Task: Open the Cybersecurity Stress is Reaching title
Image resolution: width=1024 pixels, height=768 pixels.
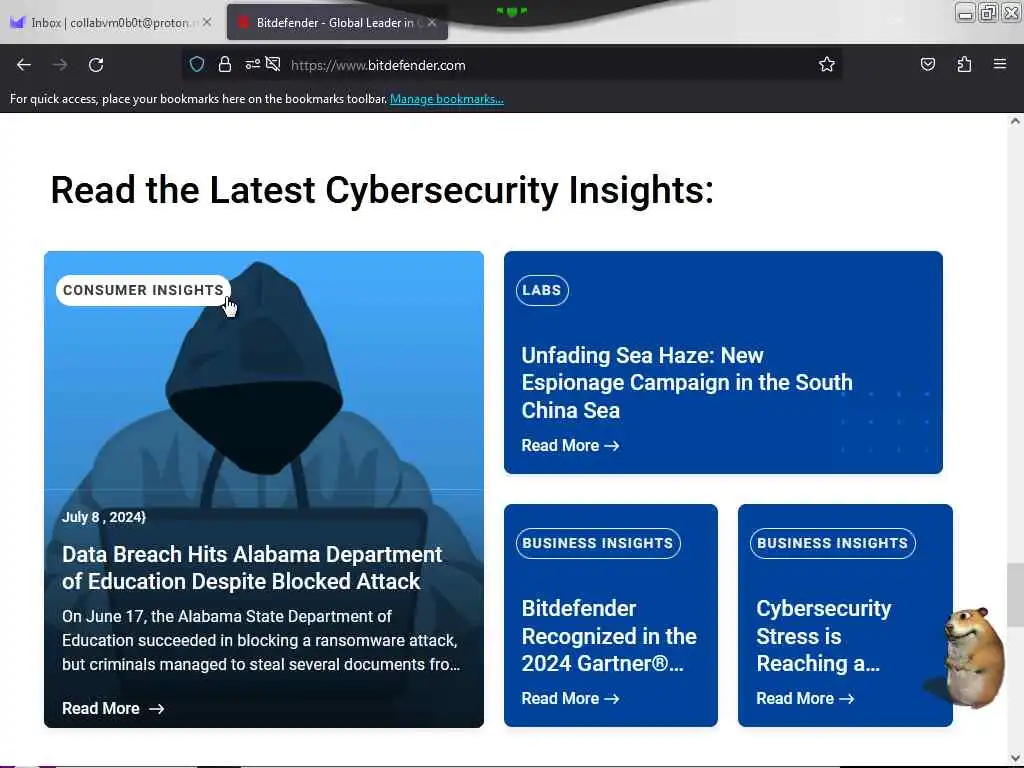Action: point(824,636)
